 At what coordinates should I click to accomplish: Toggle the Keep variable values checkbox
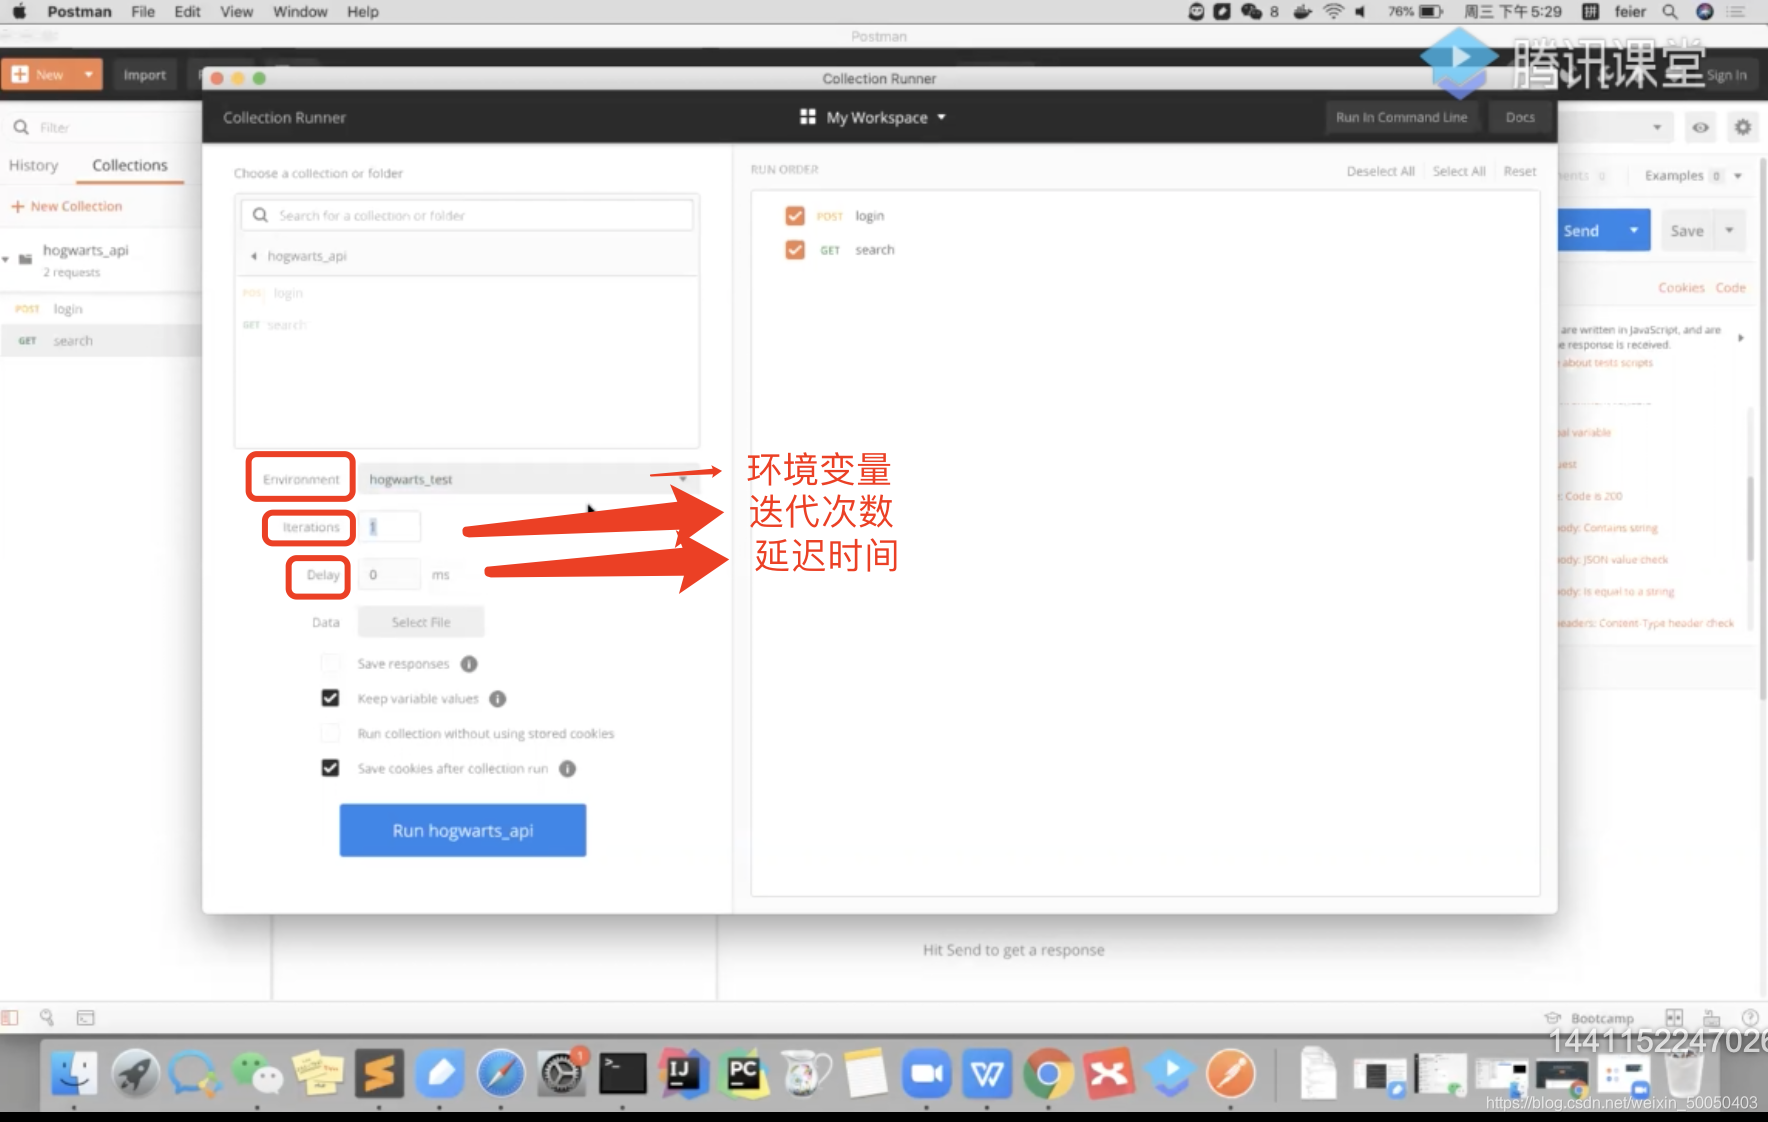[330, 698]
